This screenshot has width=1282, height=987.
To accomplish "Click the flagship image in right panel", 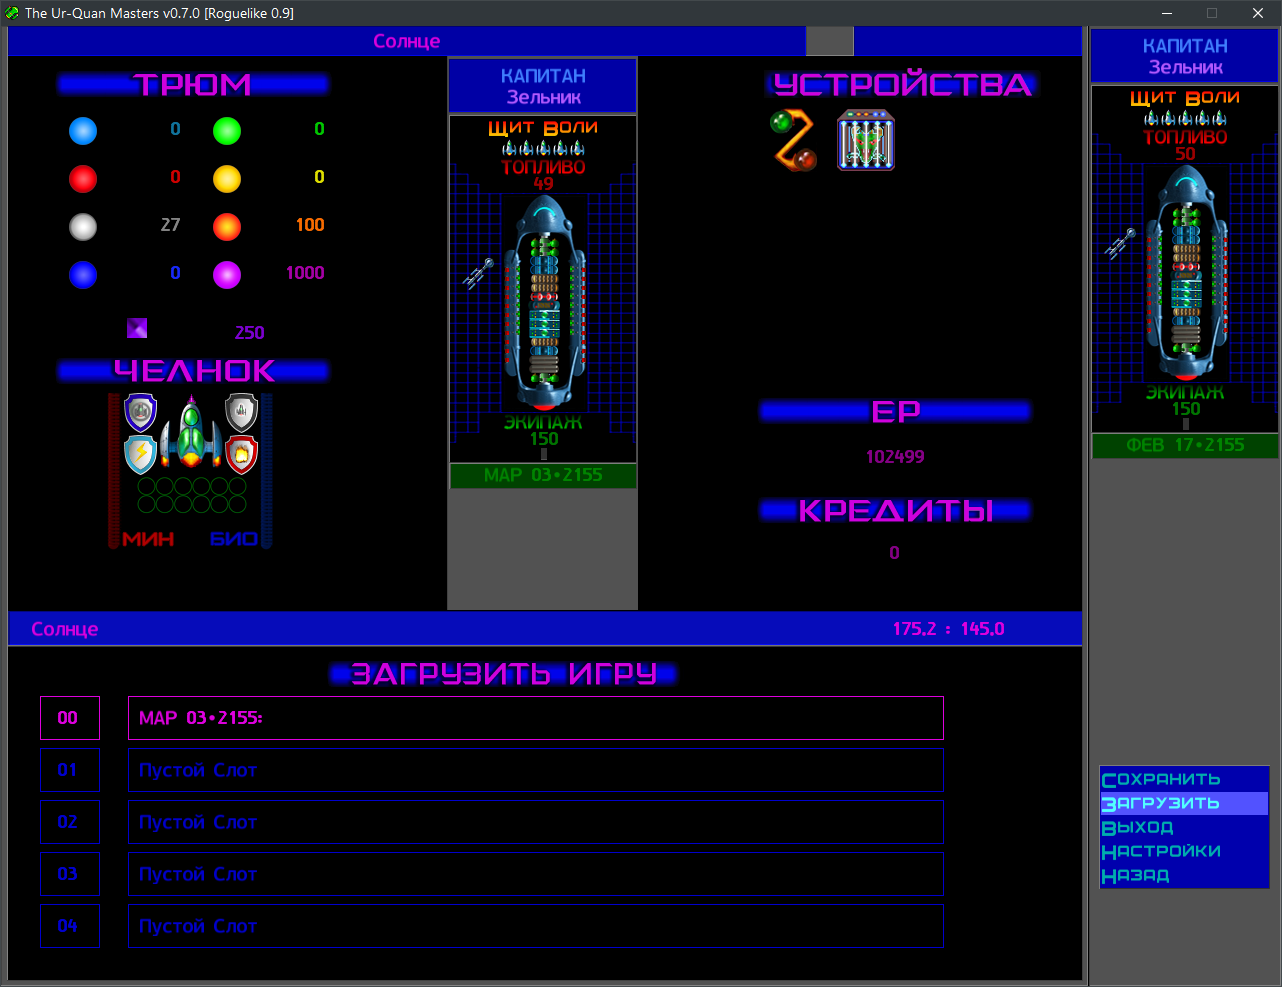I will click(x=1186, y=273).
